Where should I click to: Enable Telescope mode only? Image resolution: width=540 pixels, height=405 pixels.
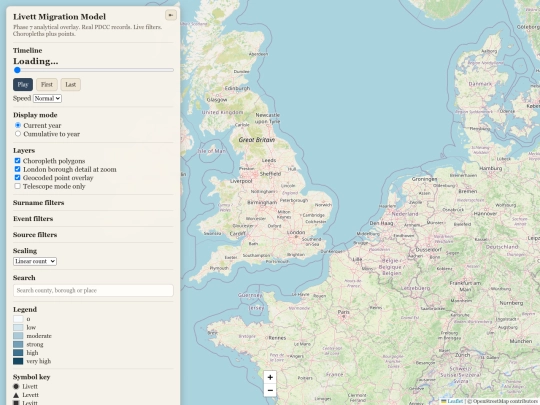(x=18, y=186)
